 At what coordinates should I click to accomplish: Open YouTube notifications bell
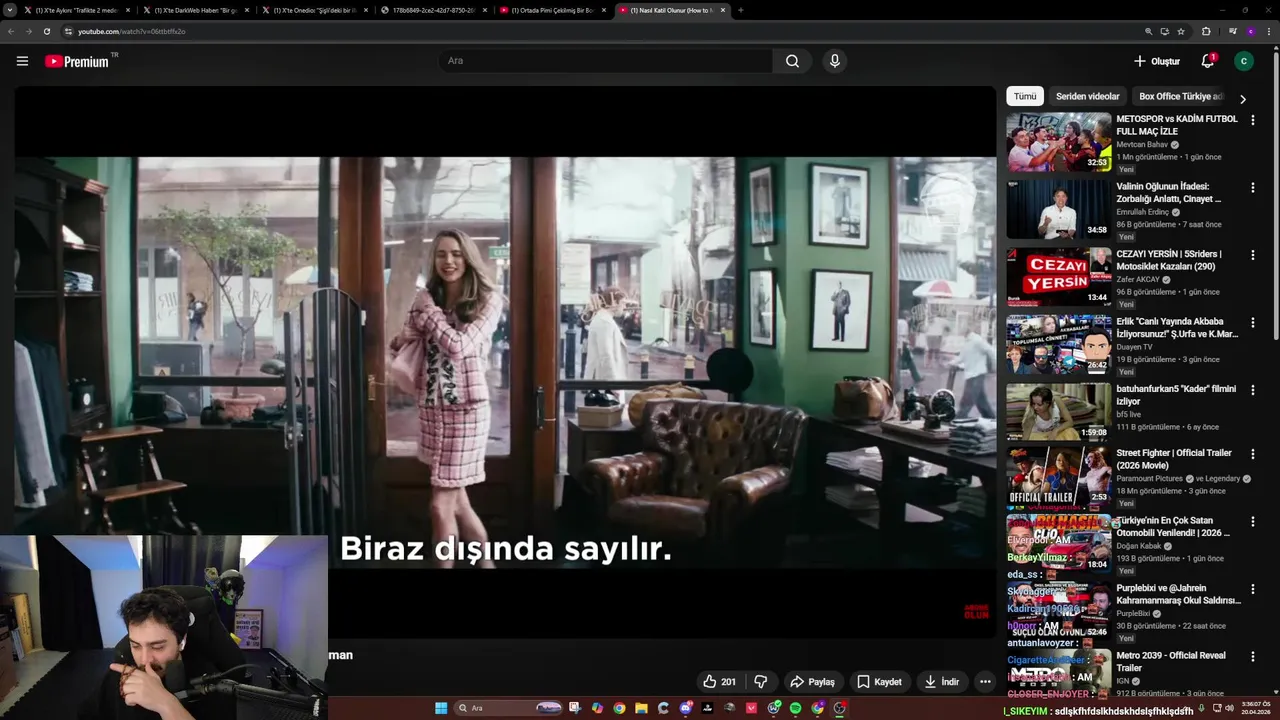pyautogui.click(x=1208, y=61)
